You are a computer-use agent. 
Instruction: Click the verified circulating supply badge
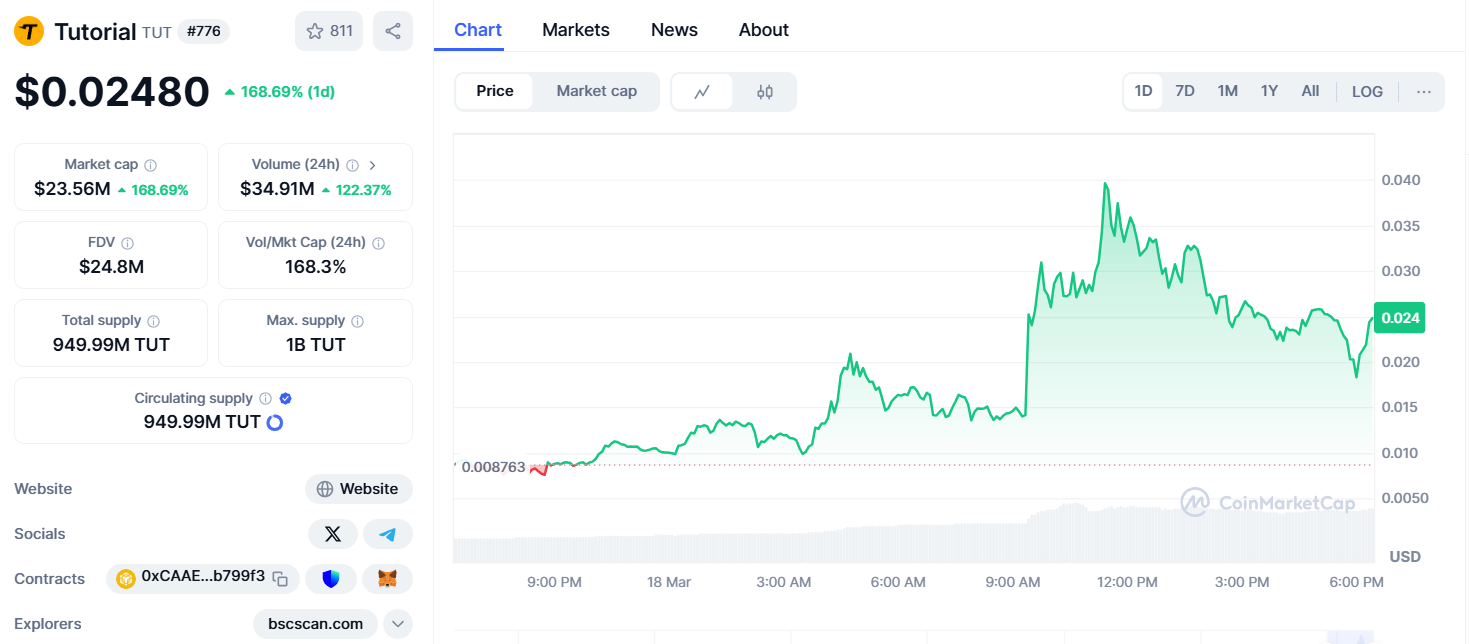pyautogui.click(x=285, y=399)
